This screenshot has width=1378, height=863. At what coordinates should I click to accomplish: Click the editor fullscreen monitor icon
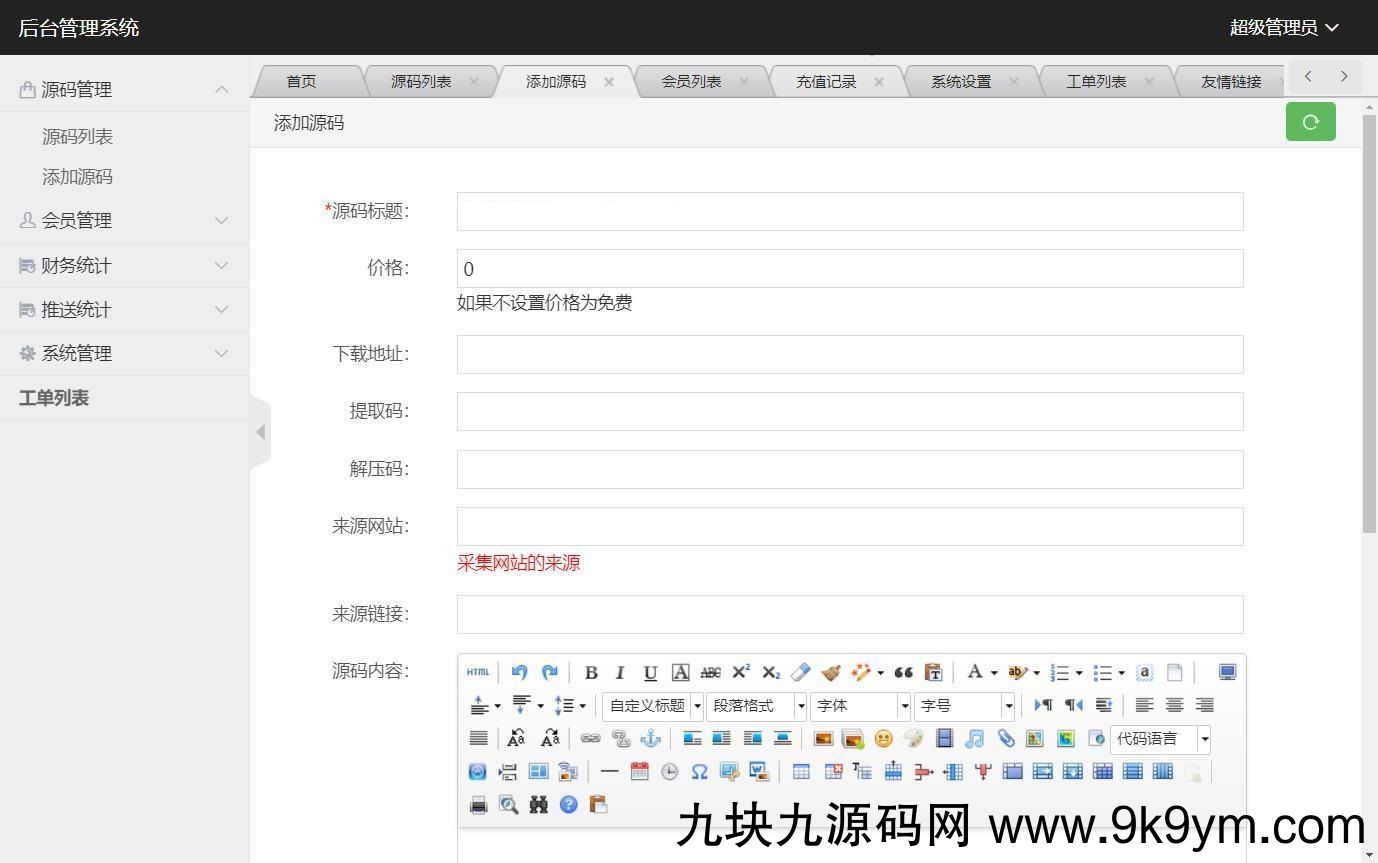point(1227,672)
